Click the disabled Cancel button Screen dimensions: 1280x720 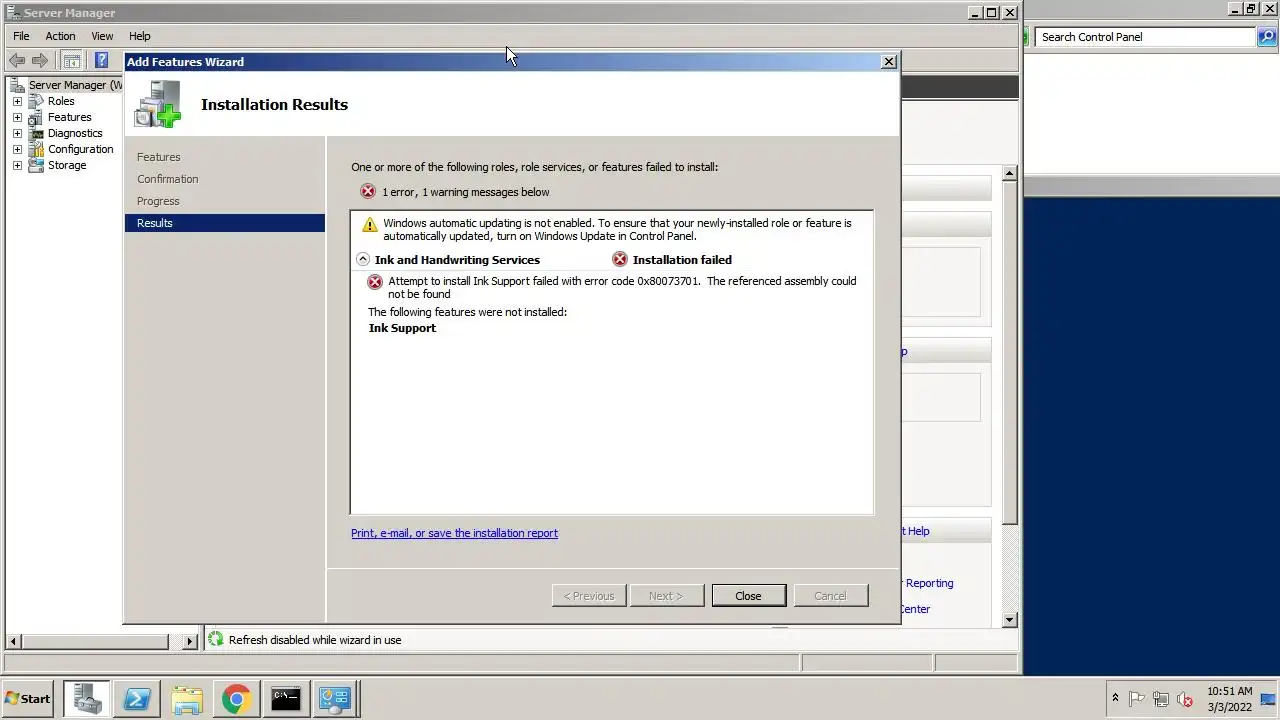(830, 596)
